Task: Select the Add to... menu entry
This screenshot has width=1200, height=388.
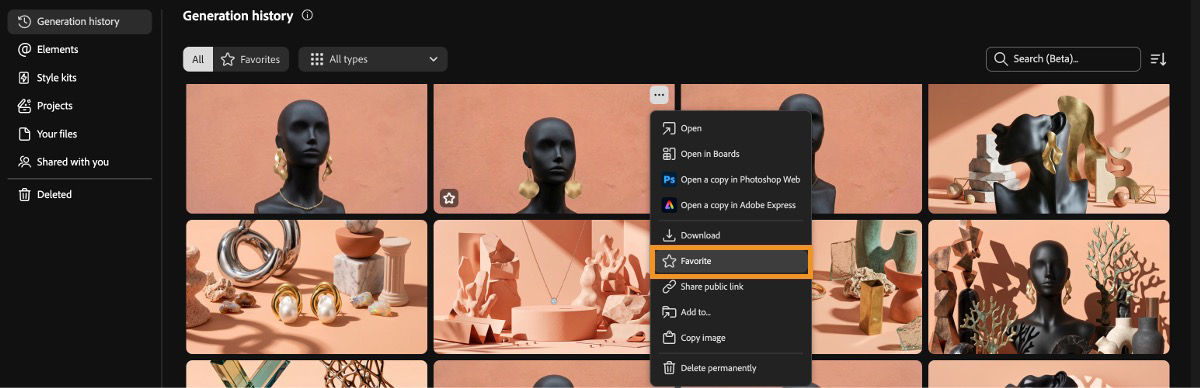Action: (730, 312)
